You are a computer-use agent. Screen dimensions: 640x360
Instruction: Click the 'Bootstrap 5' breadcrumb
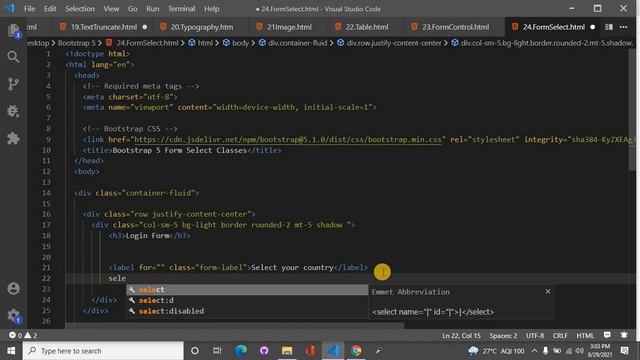(76, 43)
